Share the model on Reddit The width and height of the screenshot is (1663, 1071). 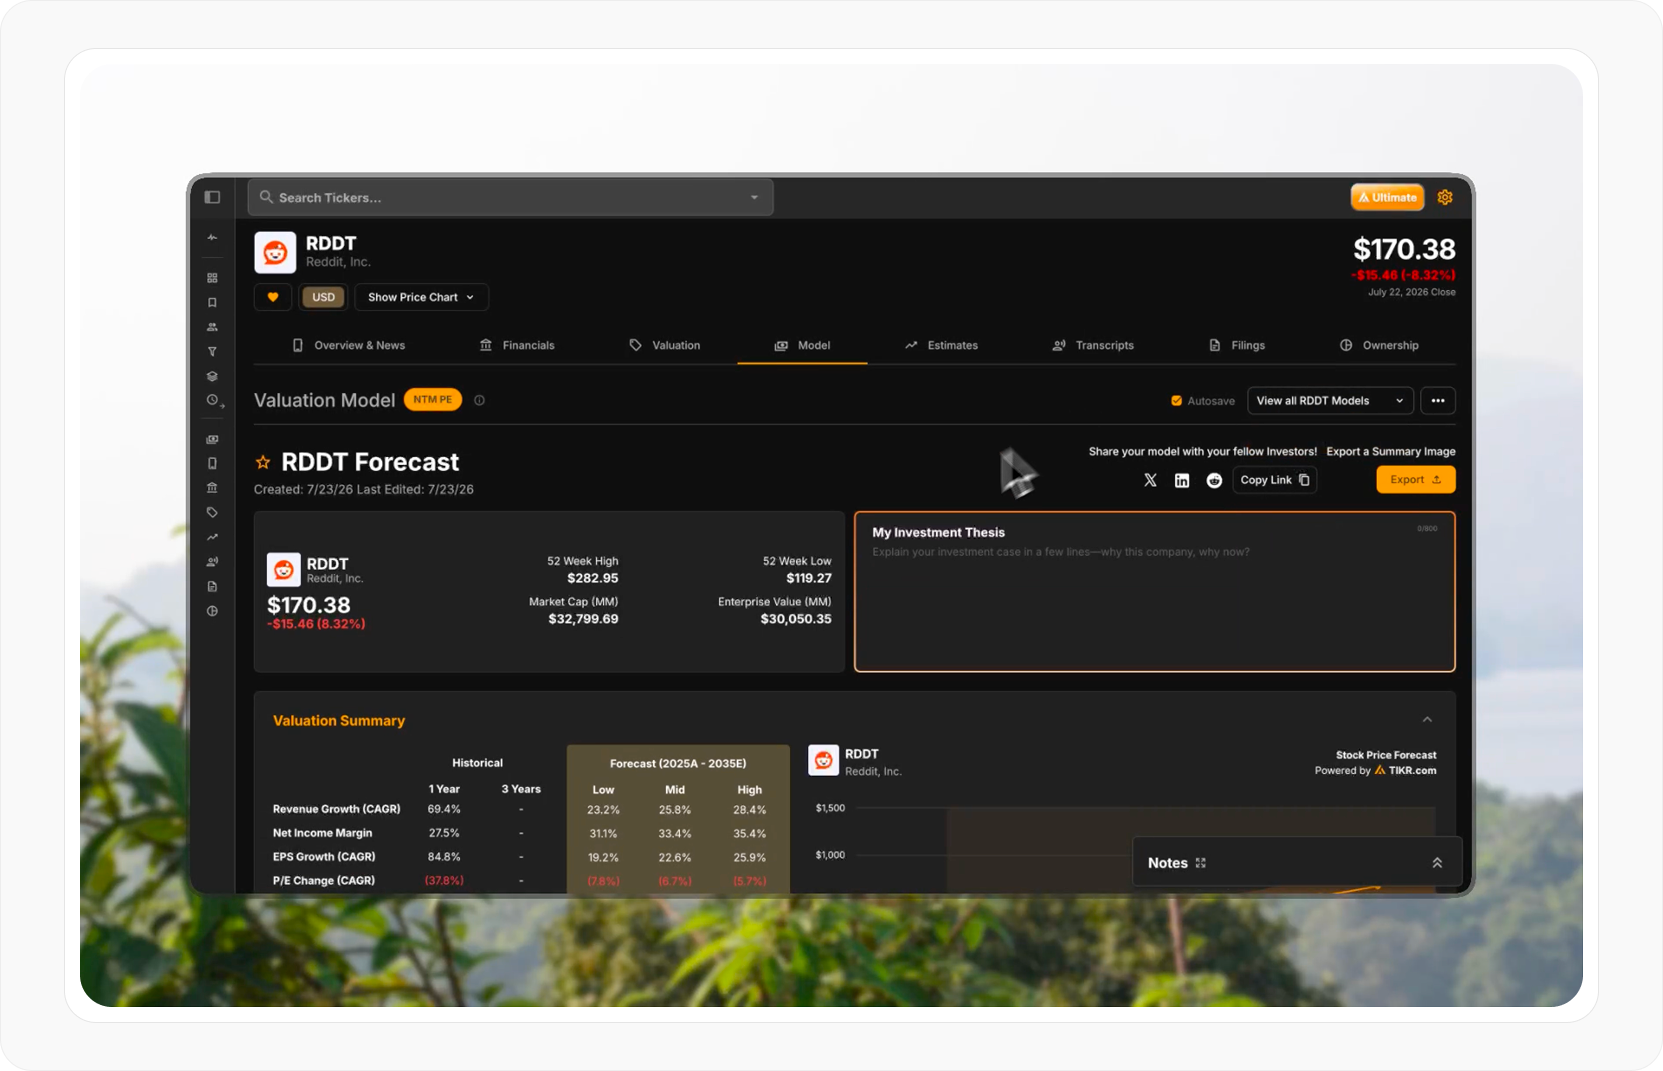1214,480
